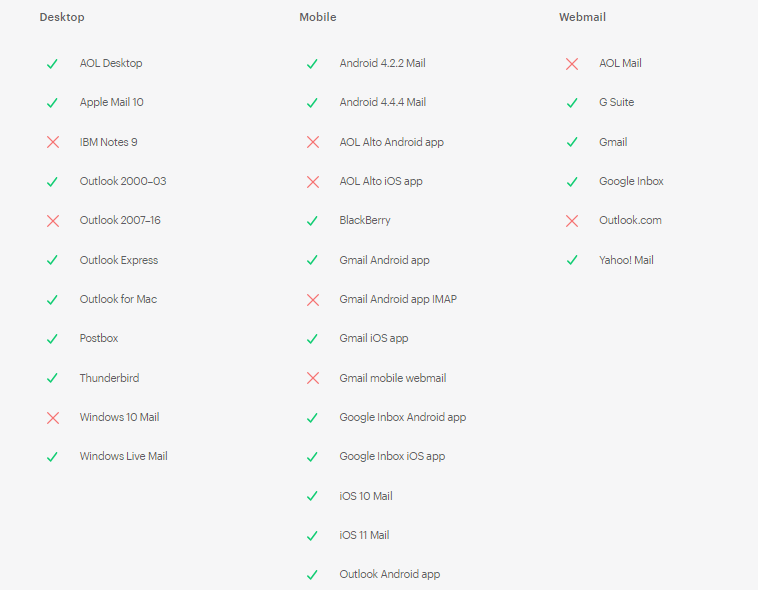Click the Gmail Android app IMAP text
The image size is (758, 590).
click(x=398, y=299)
